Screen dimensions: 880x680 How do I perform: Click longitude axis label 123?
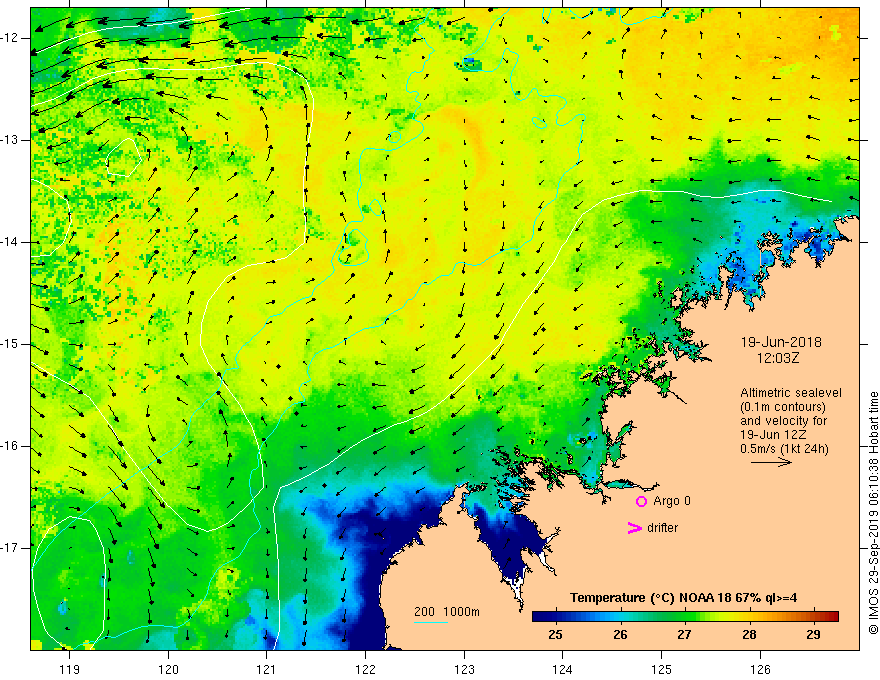click(464, 669)
